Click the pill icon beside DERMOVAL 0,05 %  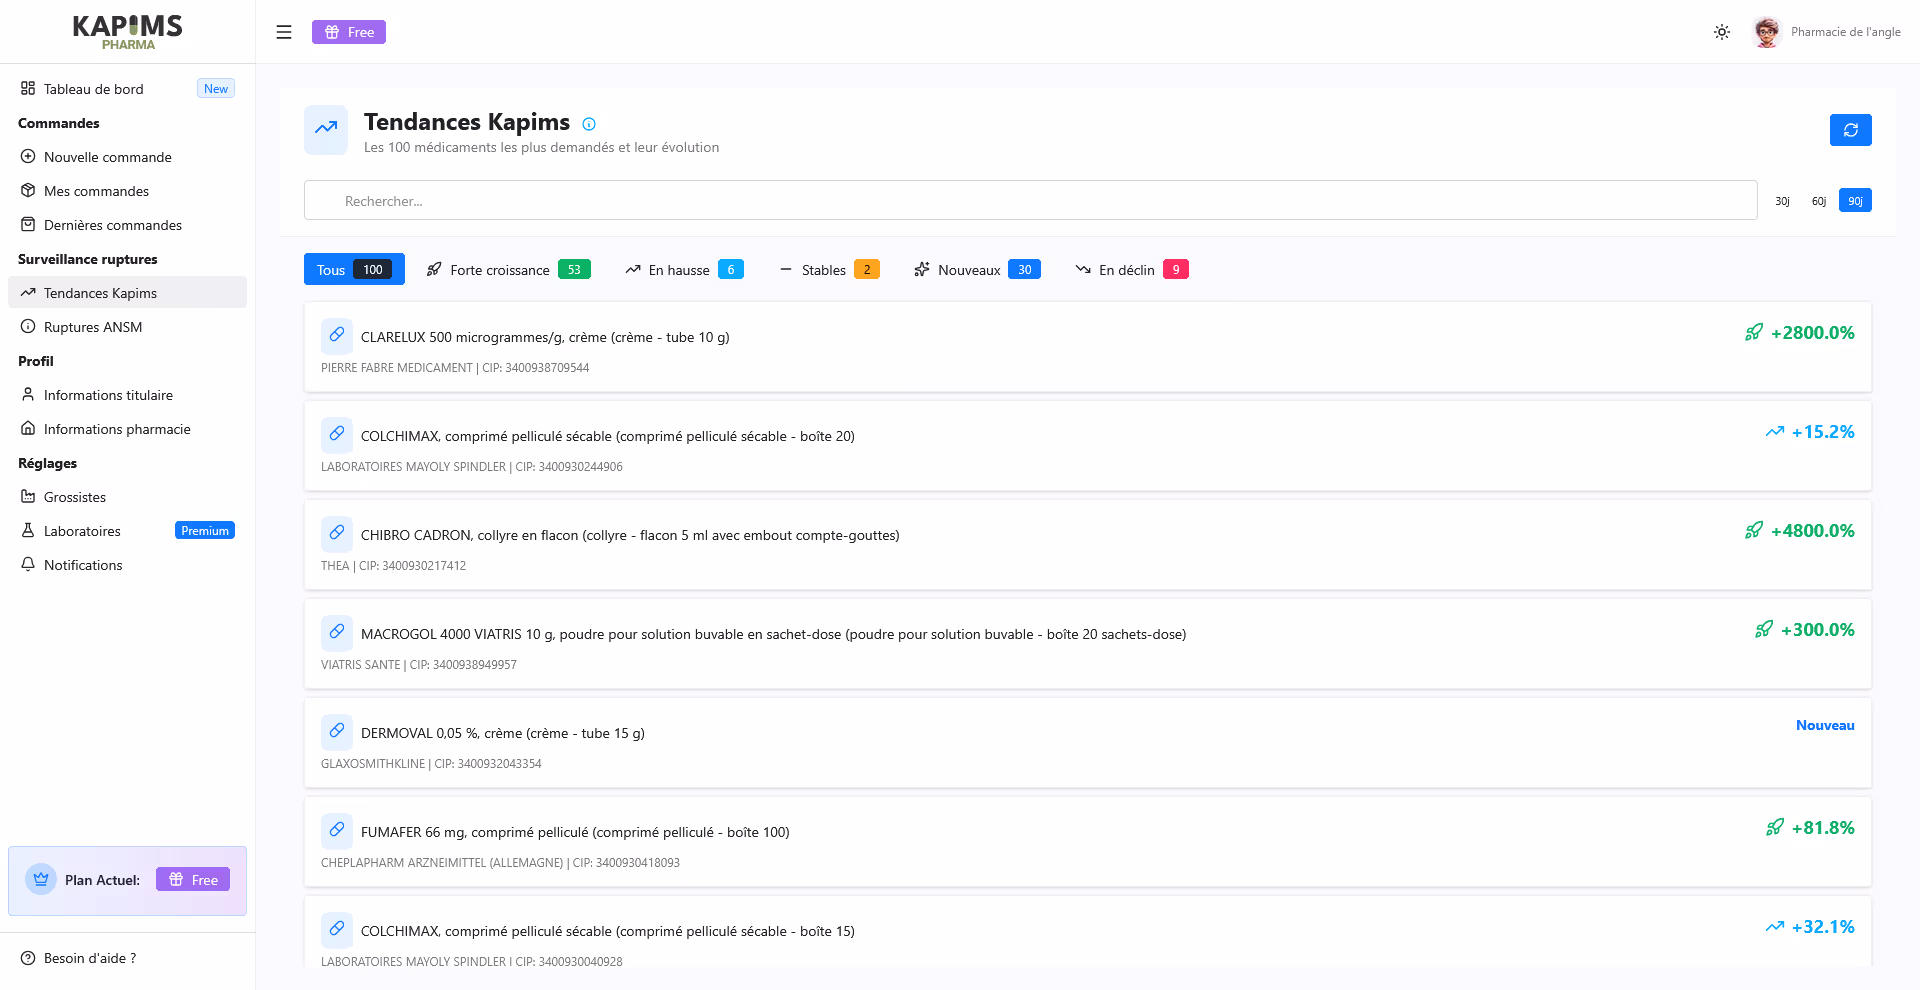tap(337, 732)
